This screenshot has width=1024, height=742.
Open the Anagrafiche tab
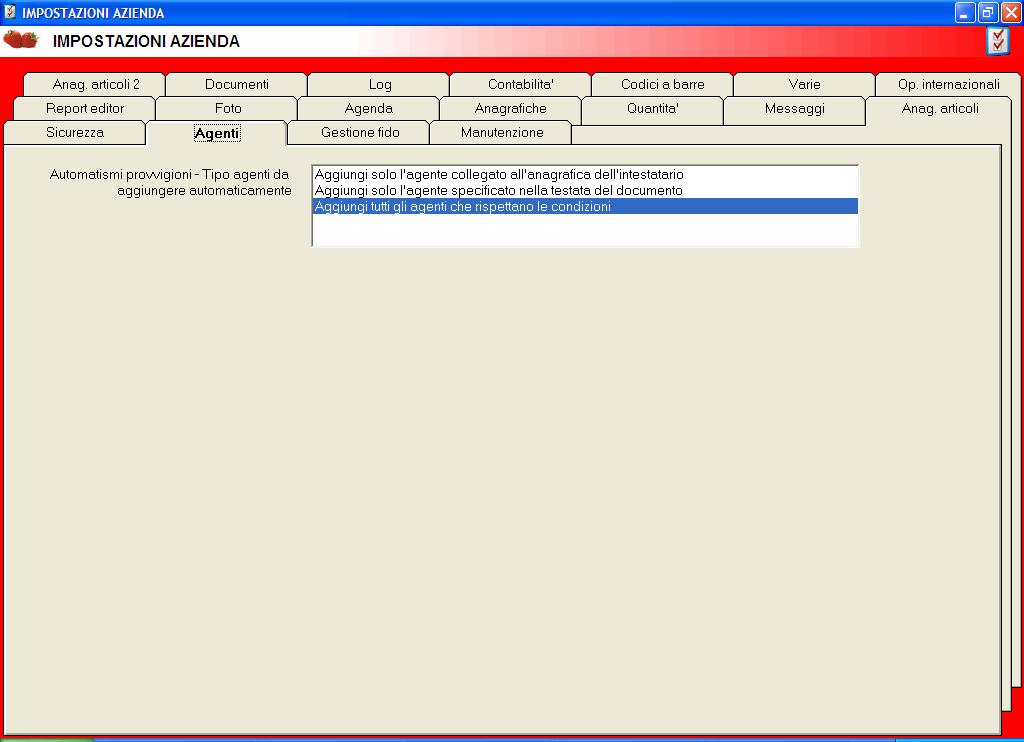(510, 108)
